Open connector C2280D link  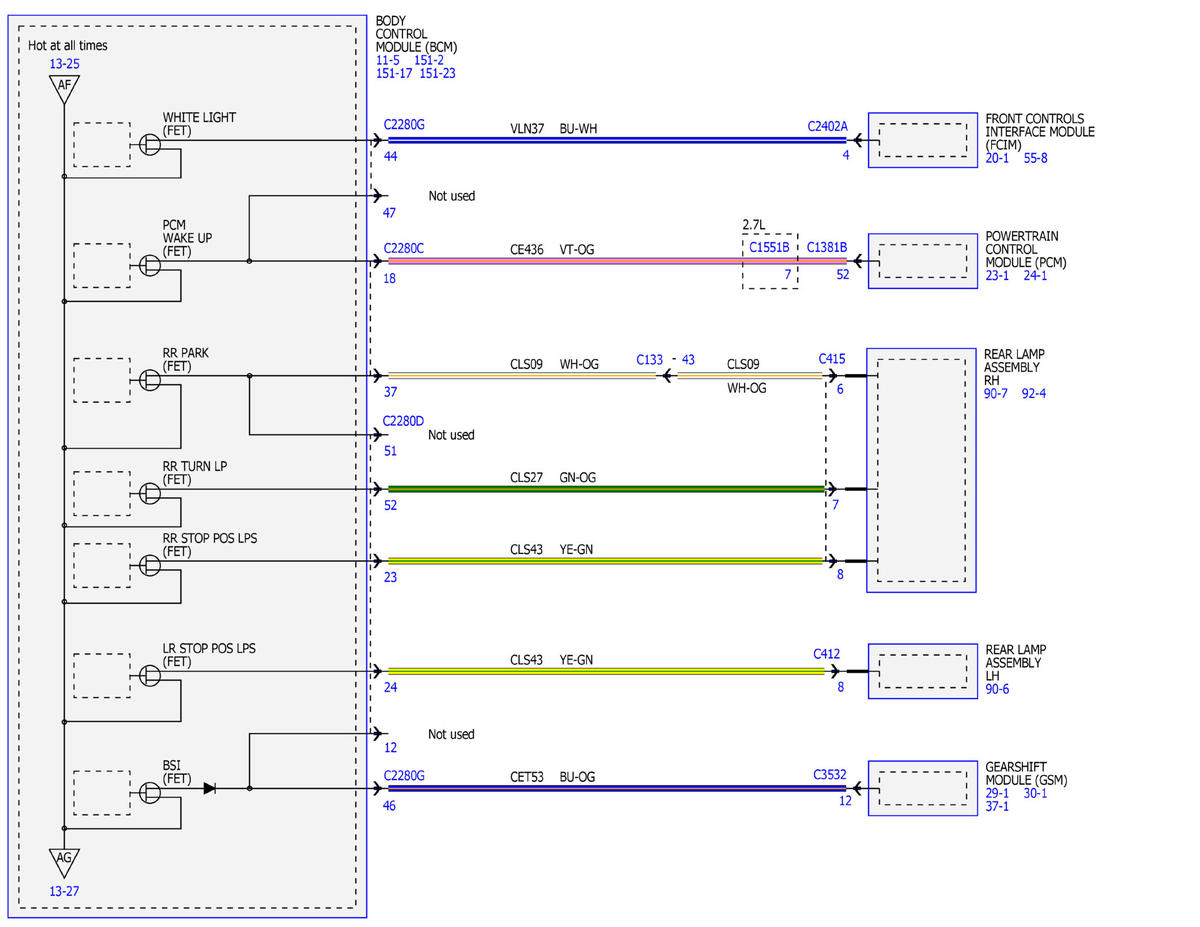[x=404, y=422]
